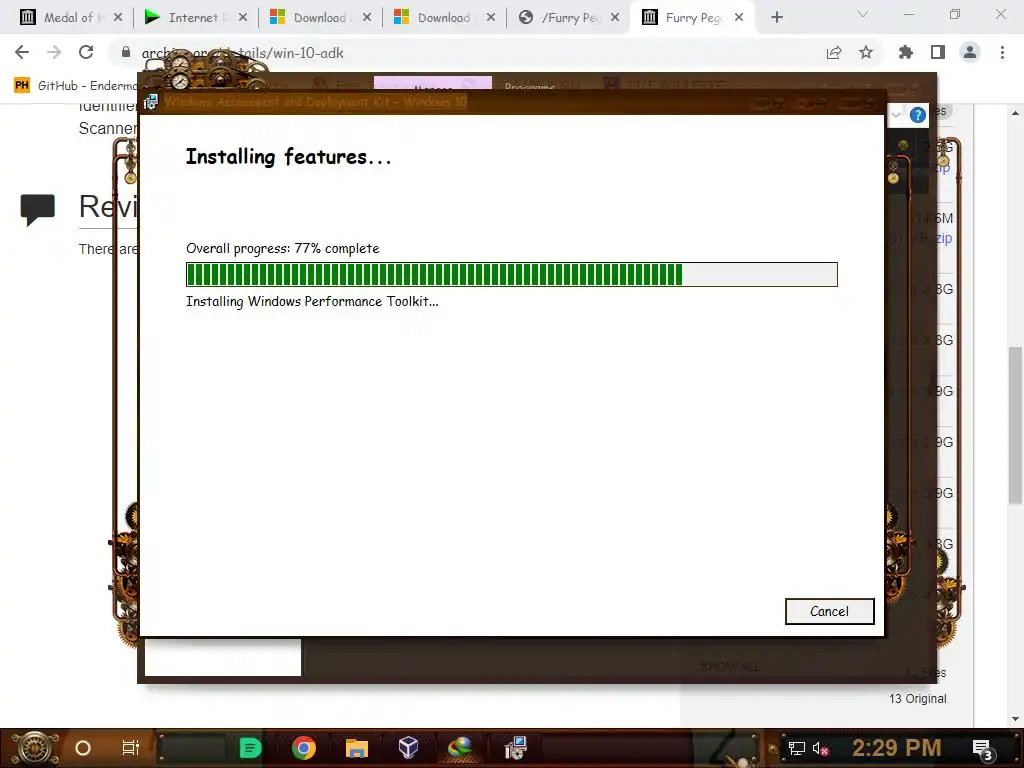
Task: Go back to the previous page
Action: click(x=22, y=52)
